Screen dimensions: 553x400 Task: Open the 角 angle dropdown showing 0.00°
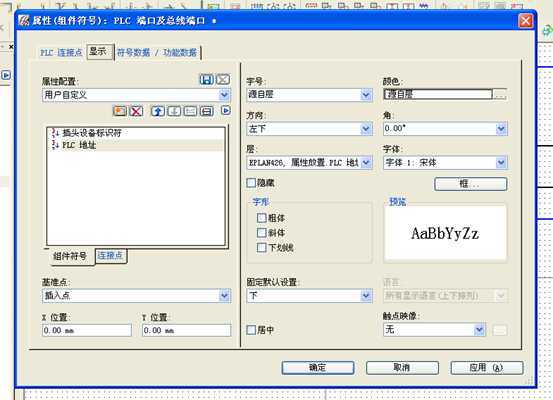pyautogui.click(x=445, y=129)
